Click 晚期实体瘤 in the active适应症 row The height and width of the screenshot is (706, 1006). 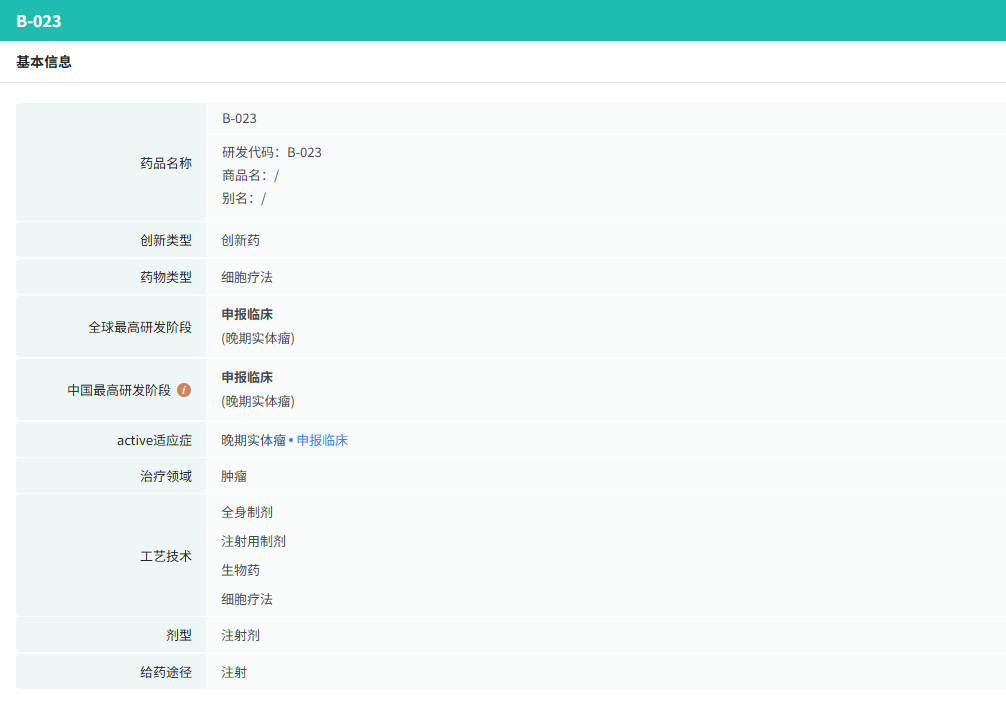point(253,440)
